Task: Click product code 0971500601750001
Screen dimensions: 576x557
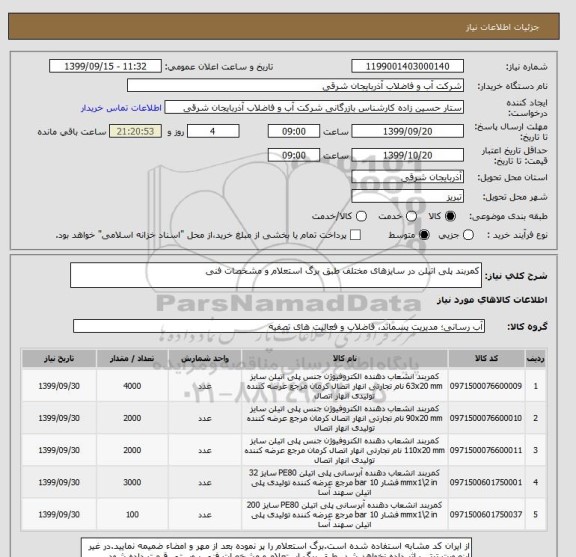Action: click(x=486, y=482)
